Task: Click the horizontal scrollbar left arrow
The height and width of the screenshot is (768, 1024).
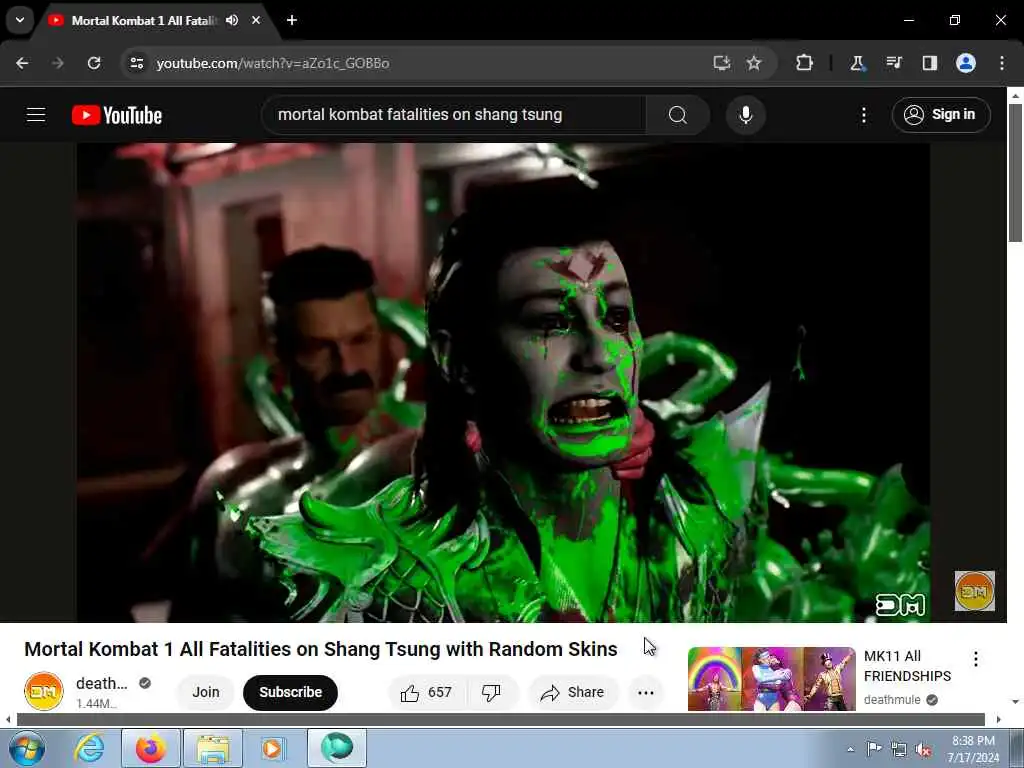Action: coord(7,720)
